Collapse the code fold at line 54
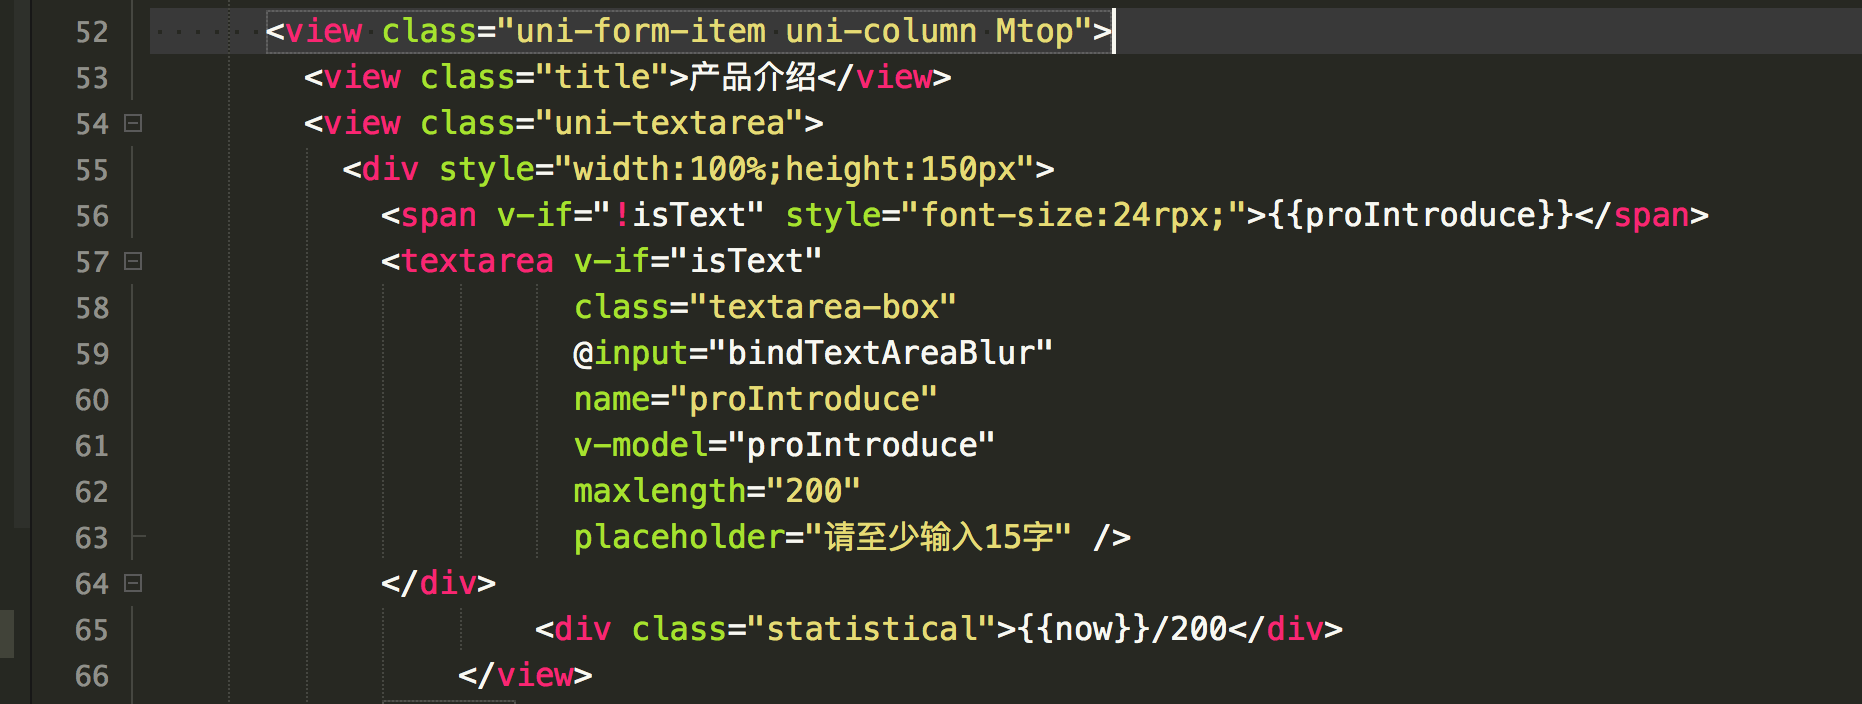This screenshot has height=704, width=1862. pos(133,123)
